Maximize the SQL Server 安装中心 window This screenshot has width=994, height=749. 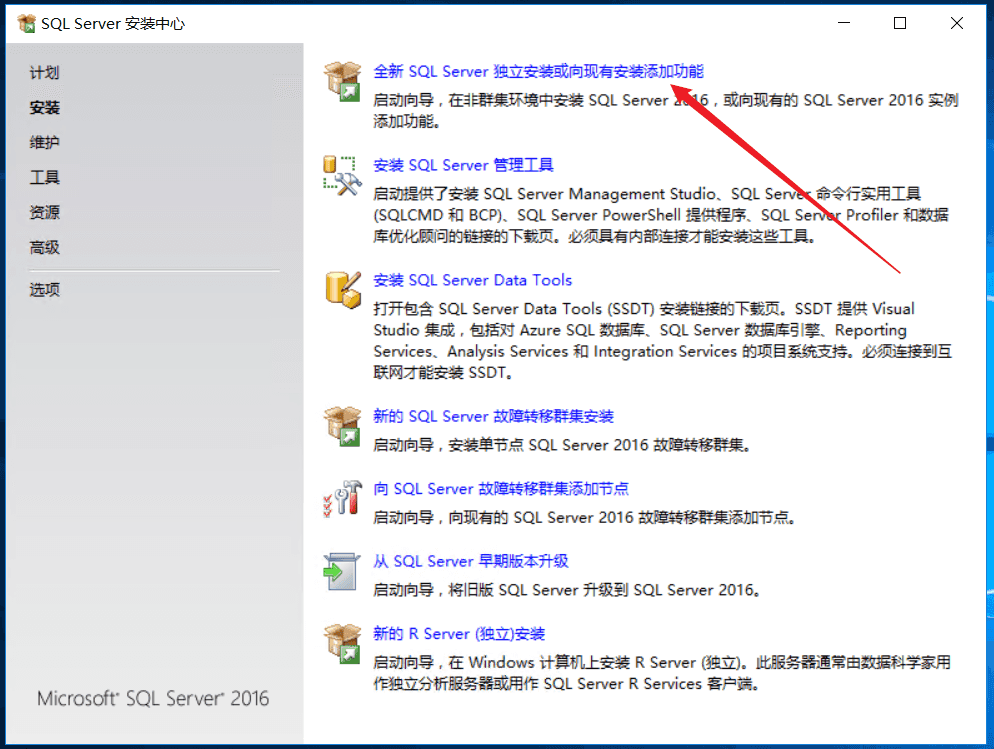pos(900,23)
